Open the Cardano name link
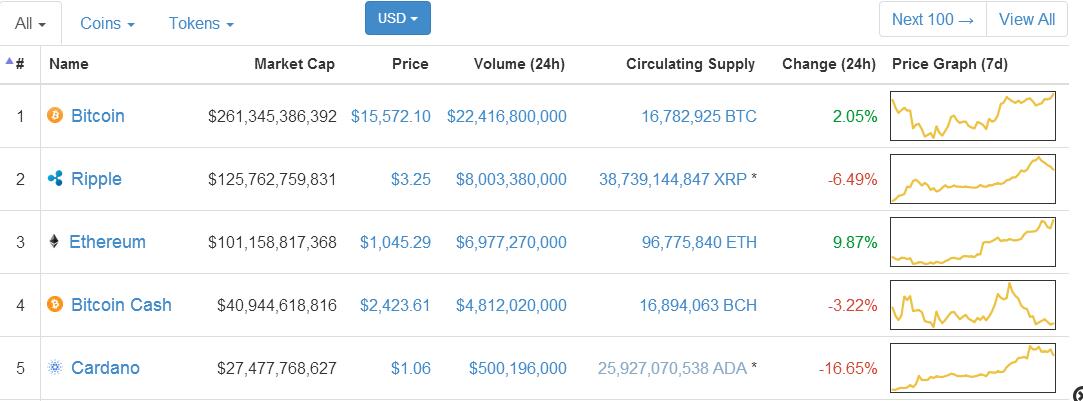Viewport: 1083px width, 401px height. coord(105,368)
